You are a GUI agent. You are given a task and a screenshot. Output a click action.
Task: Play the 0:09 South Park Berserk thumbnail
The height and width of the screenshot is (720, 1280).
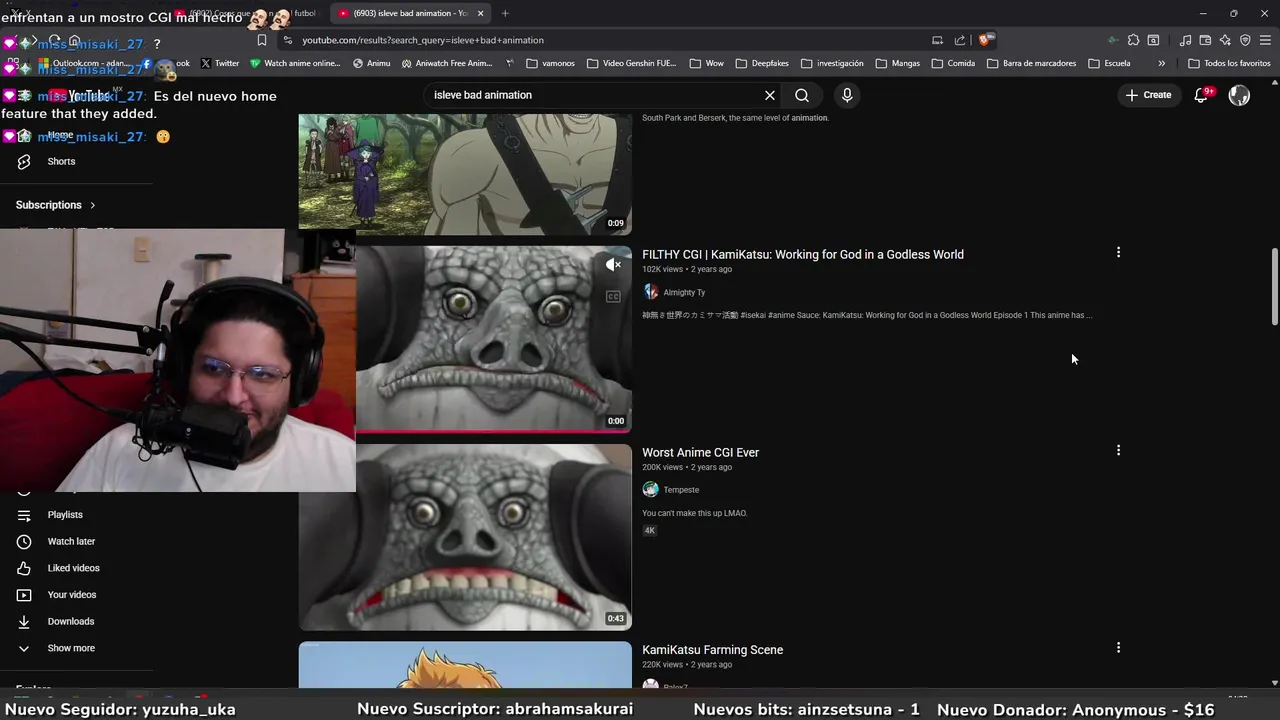coord(465,174)
